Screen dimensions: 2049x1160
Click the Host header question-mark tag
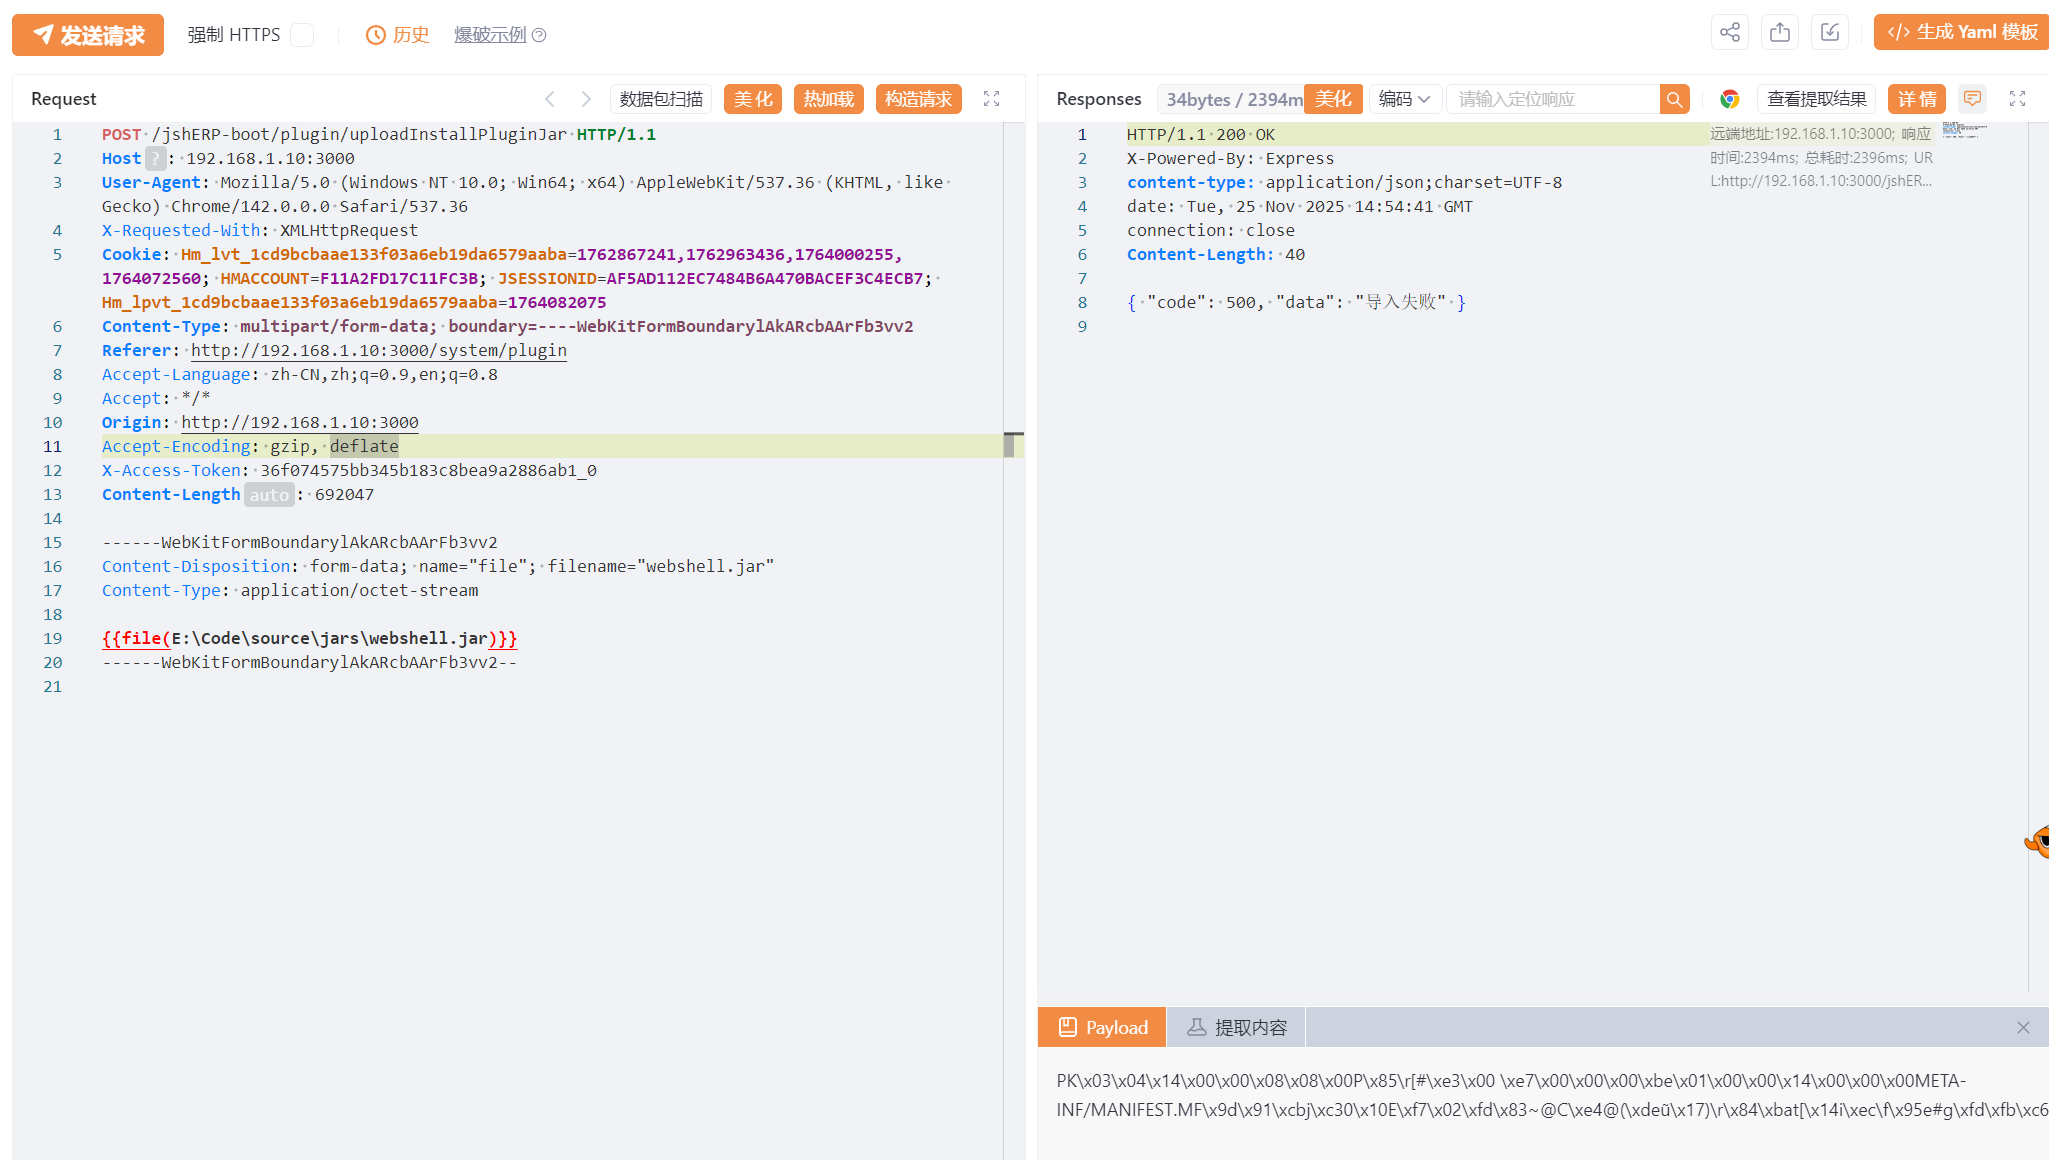tap(155, 159)
